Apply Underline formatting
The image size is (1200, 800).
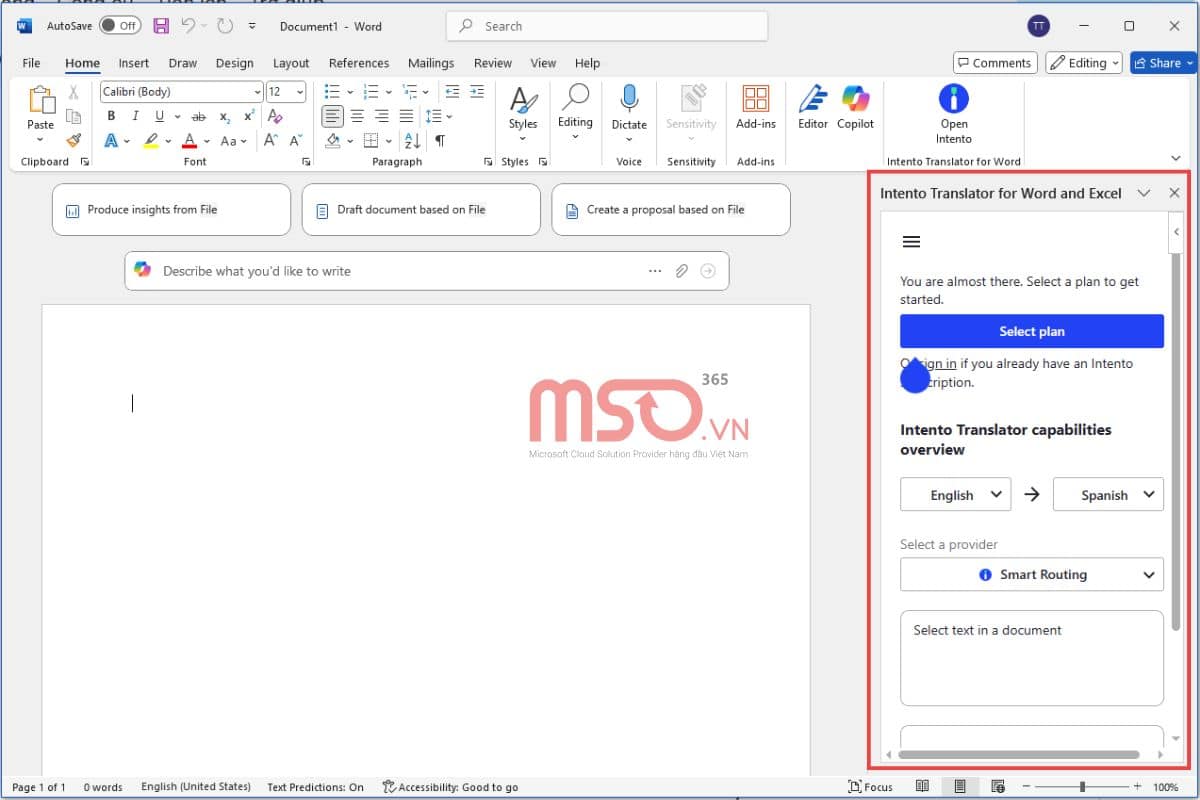click(x=159, y=116)
